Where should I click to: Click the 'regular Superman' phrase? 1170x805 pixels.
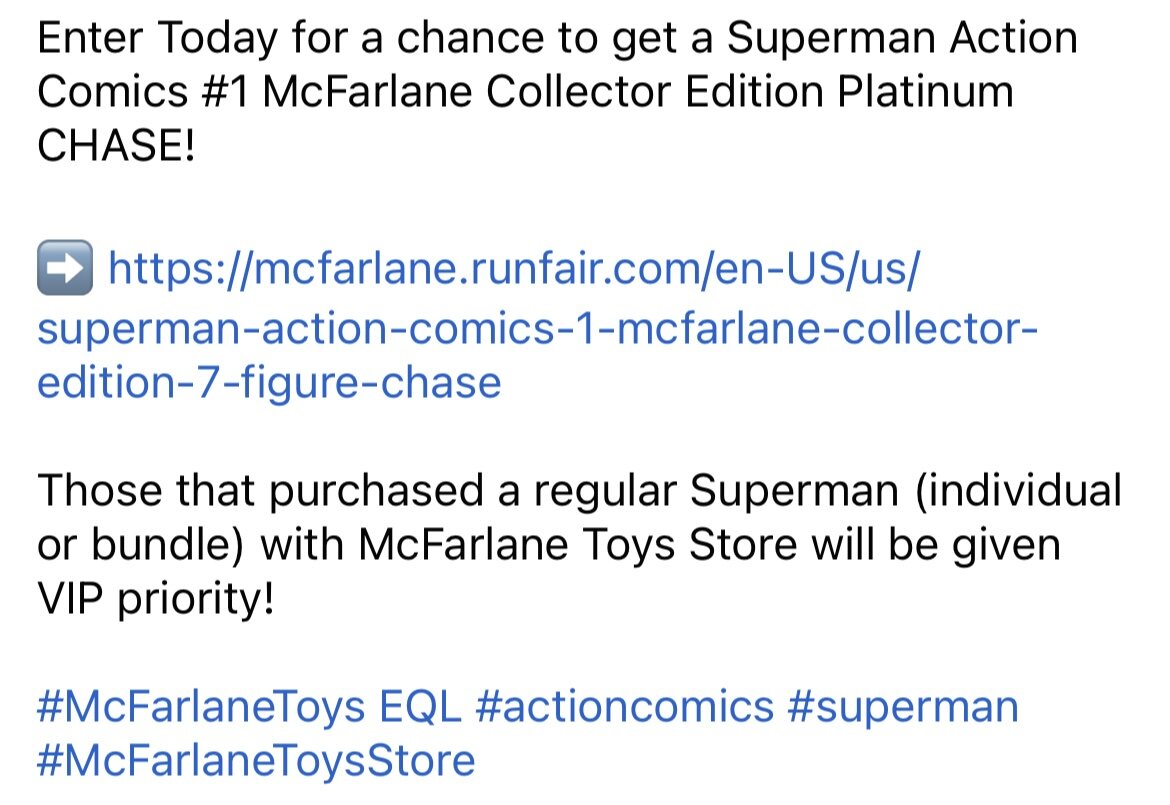pyautogui.click(x=716, y=492)
